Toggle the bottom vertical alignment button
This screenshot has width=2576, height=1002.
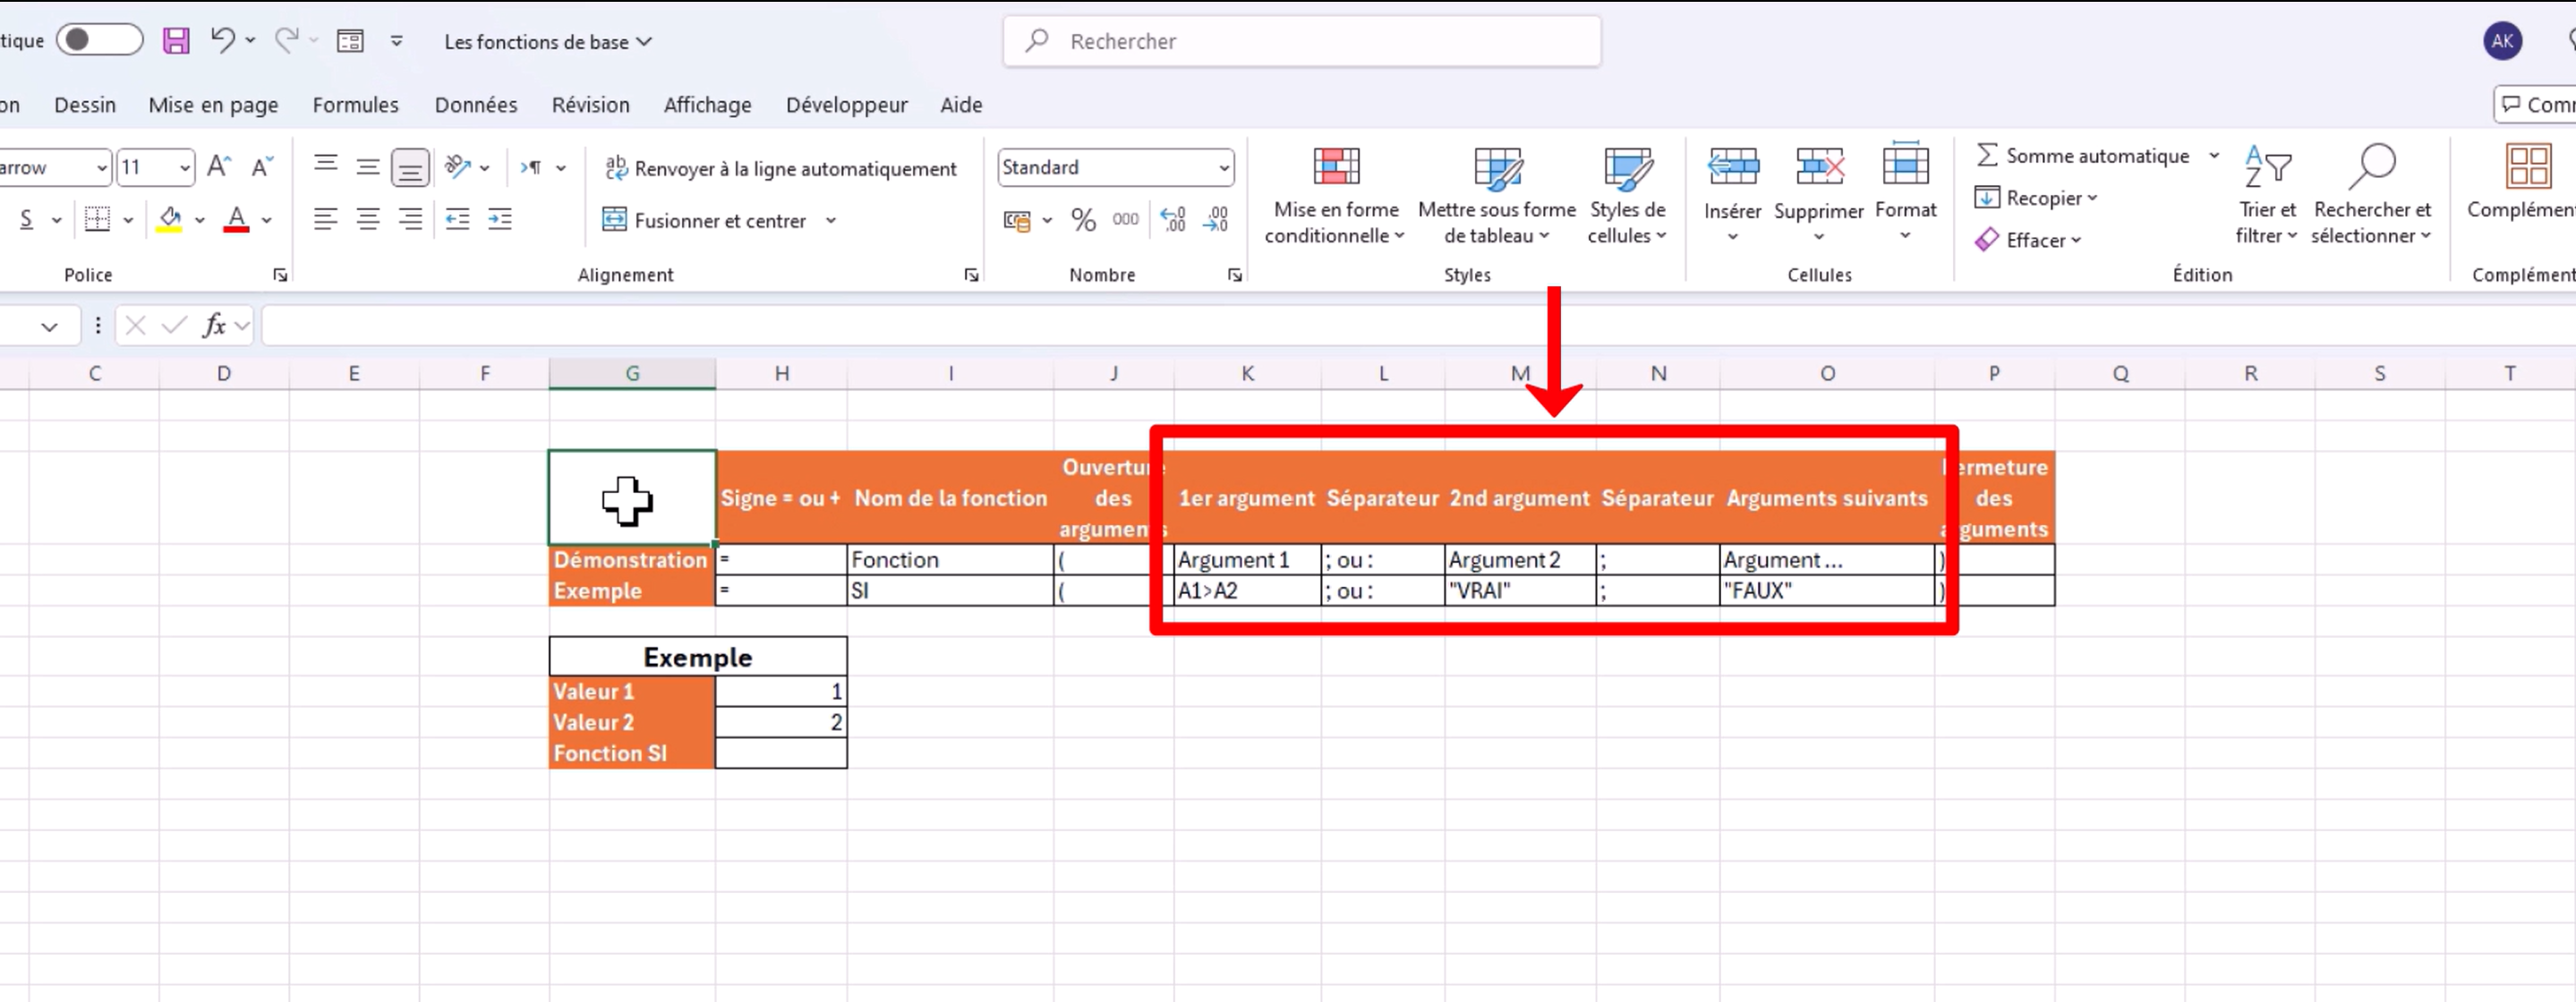pyautogui.click(x=410, y=168)
